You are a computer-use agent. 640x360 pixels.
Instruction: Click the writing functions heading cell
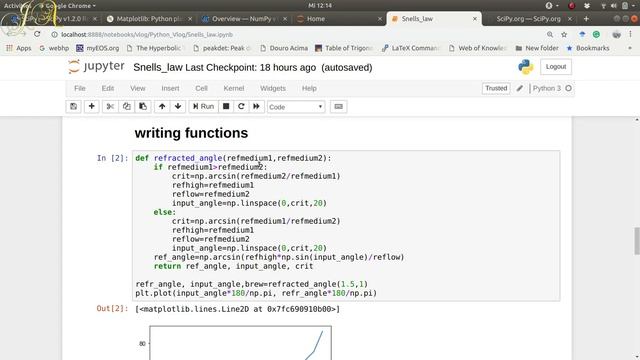coord(191,133)
